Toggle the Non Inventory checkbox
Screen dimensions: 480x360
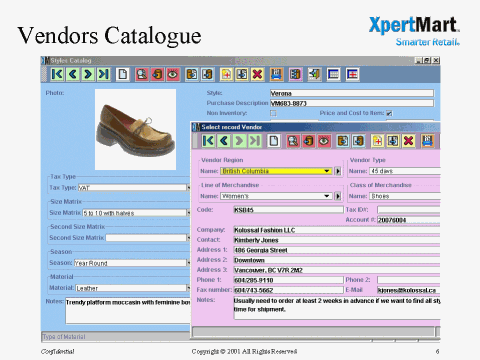point(273,113)
